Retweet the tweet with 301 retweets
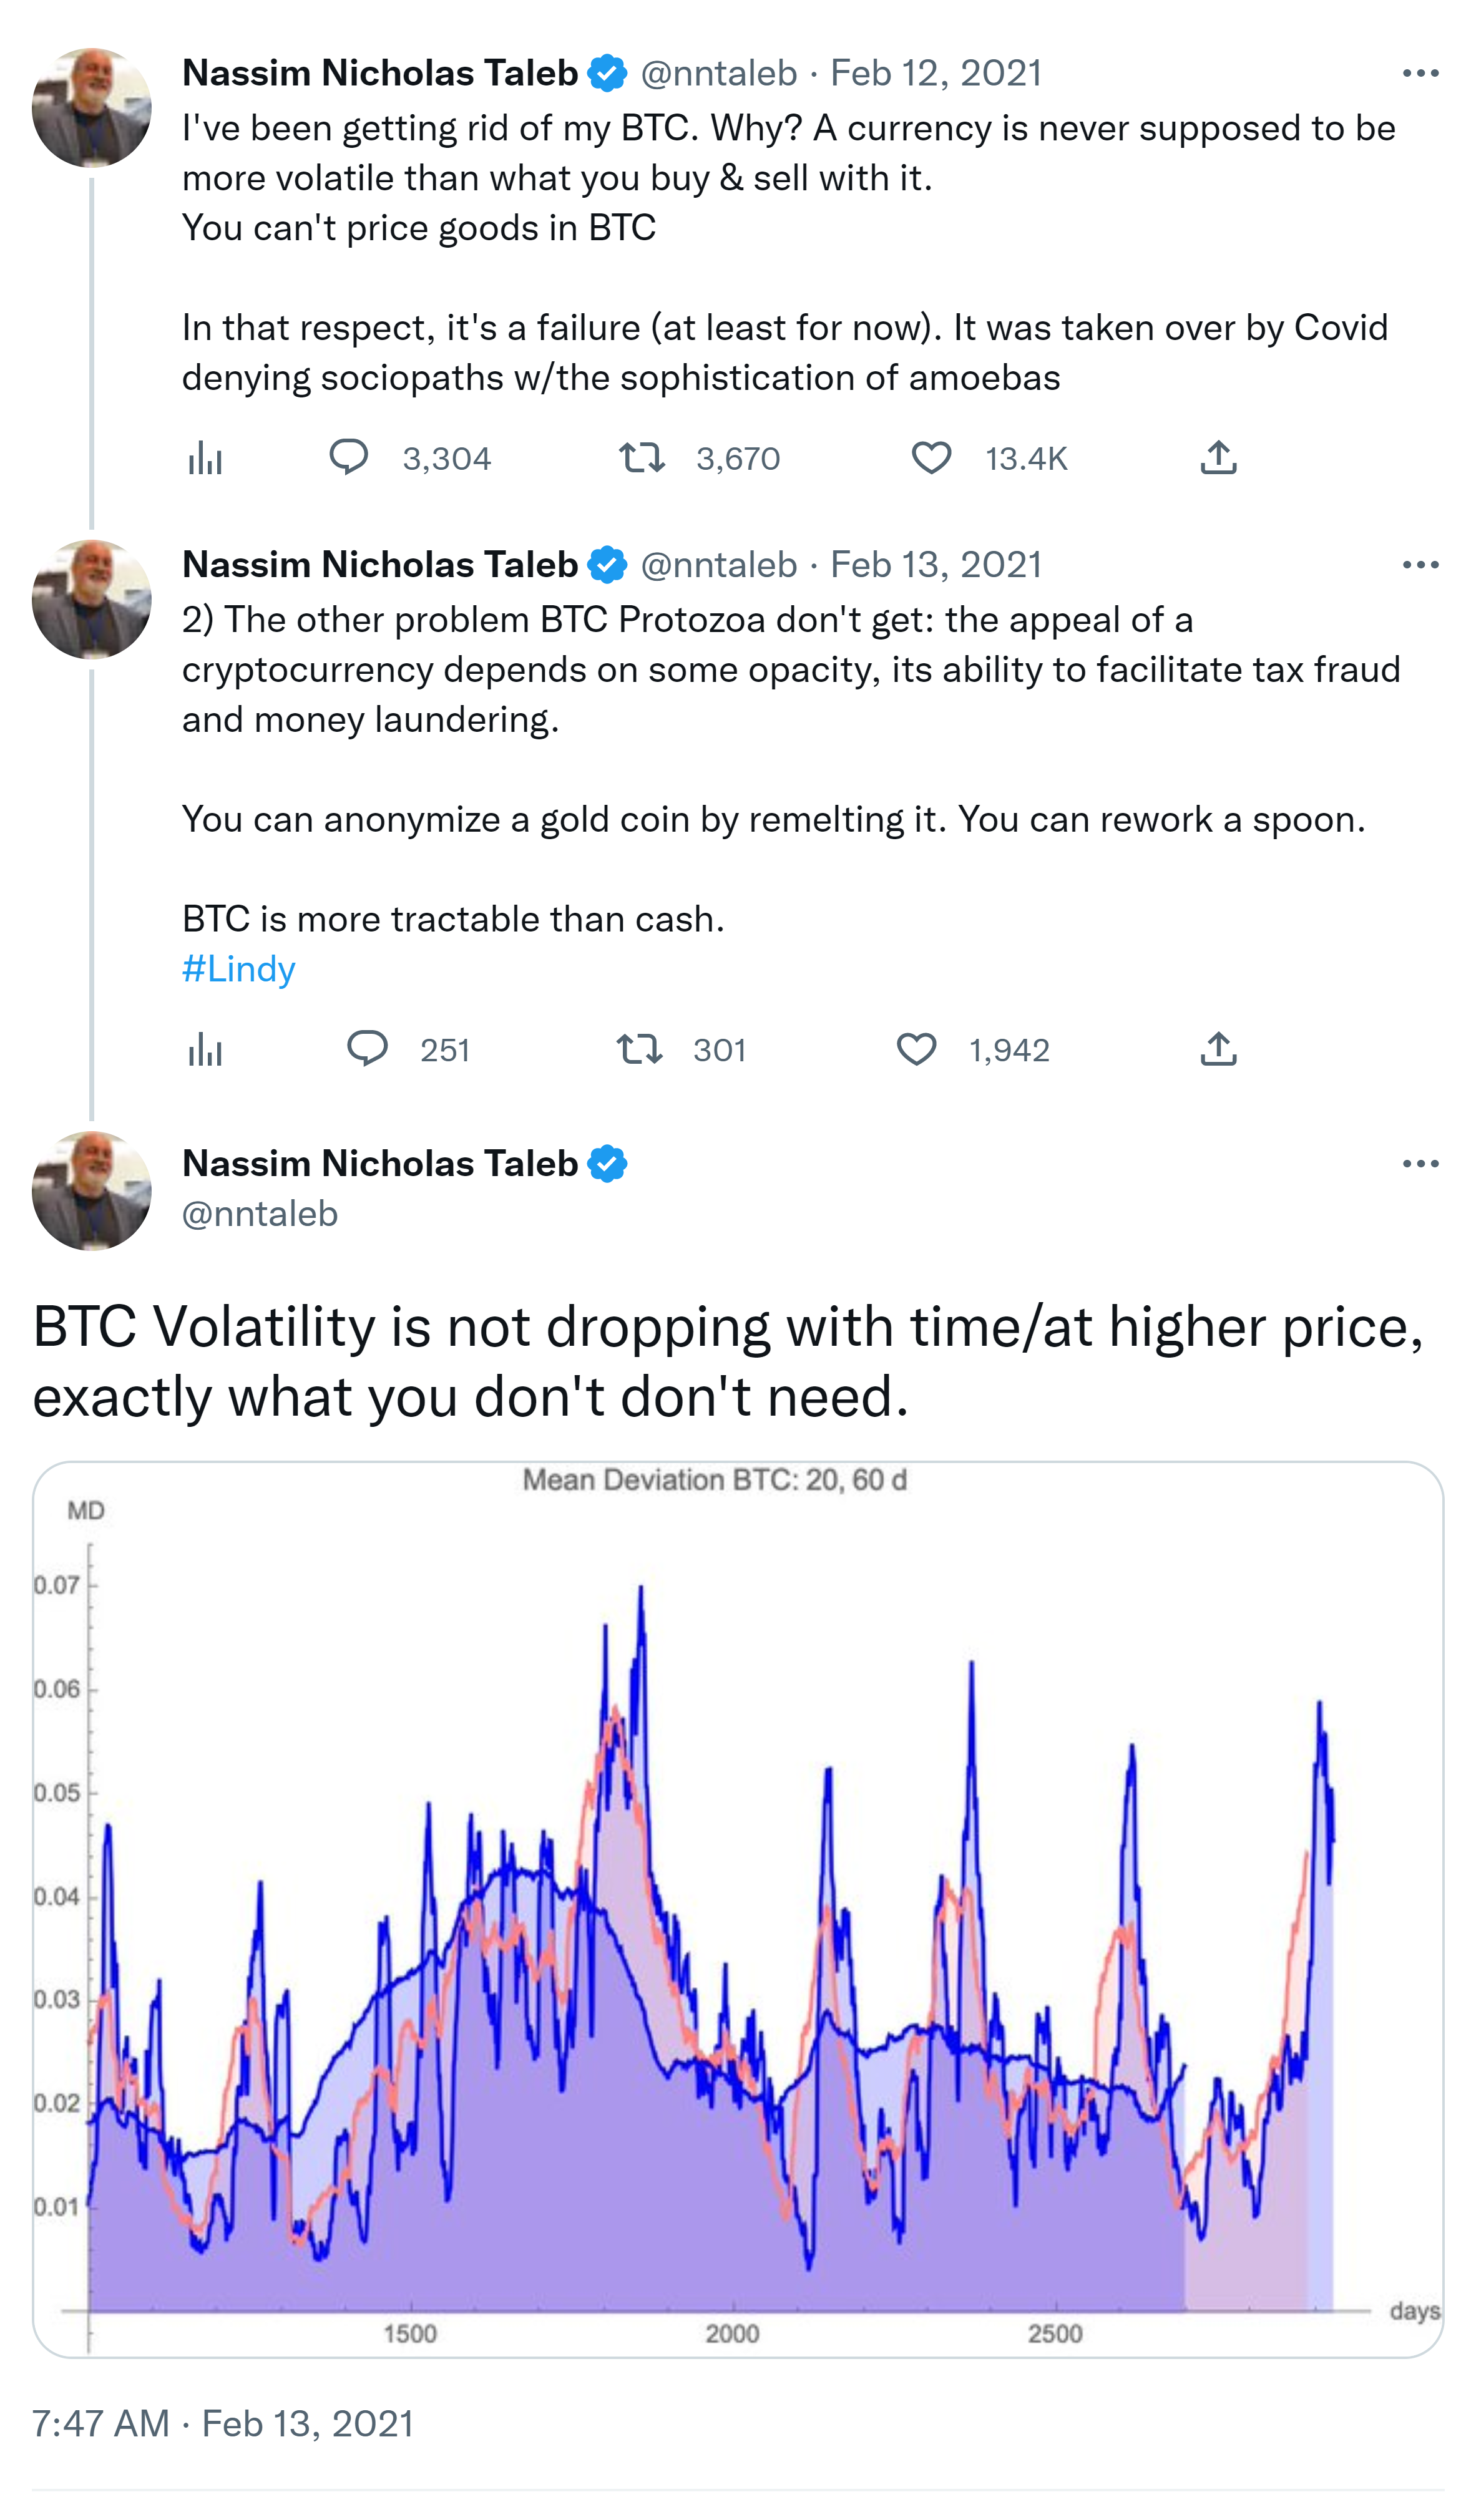The image size is (1461, 2520). point(639,1050)
